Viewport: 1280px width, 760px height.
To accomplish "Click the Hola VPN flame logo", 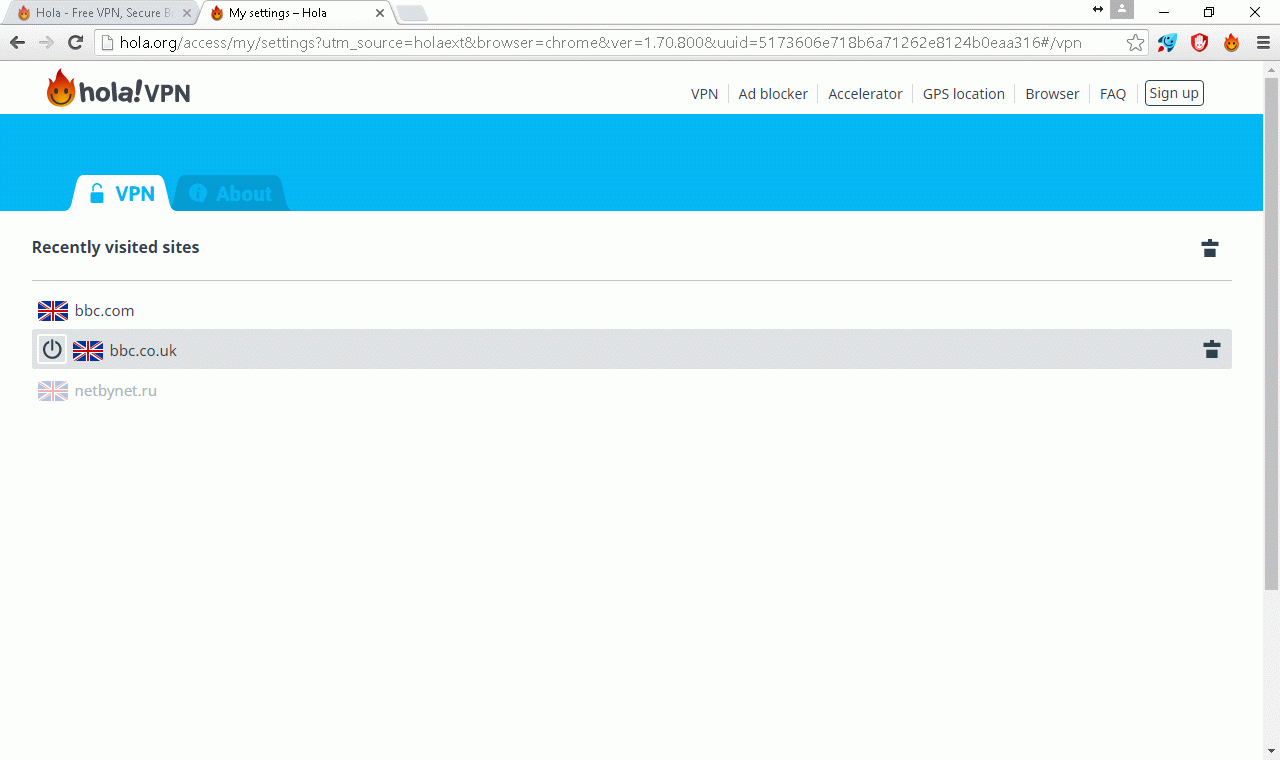I will pyautogui.click(x=118, y=89).
